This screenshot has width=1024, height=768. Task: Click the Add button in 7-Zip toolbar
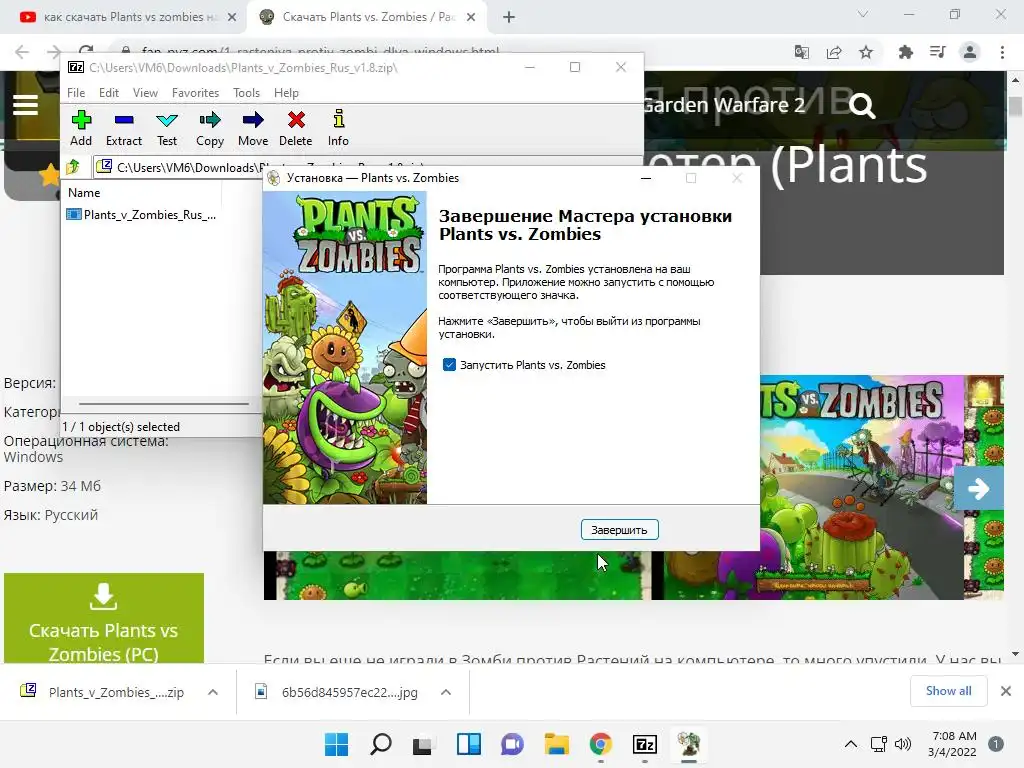click(x=81, y=128)
